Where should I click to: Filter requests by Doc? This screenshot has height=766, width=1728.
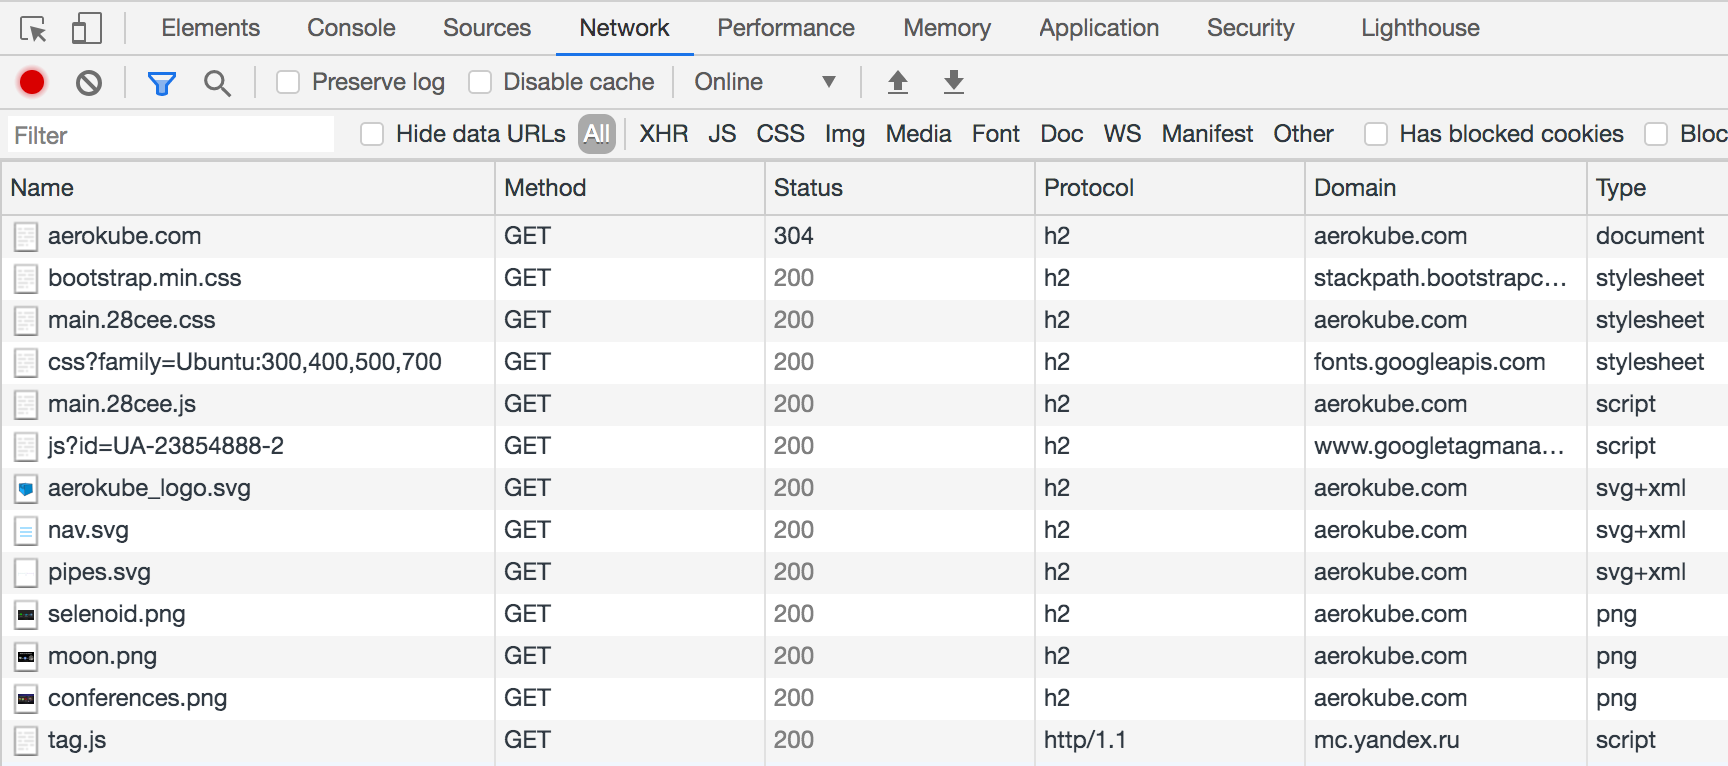pyautogui.click(x=1062, y=134)
